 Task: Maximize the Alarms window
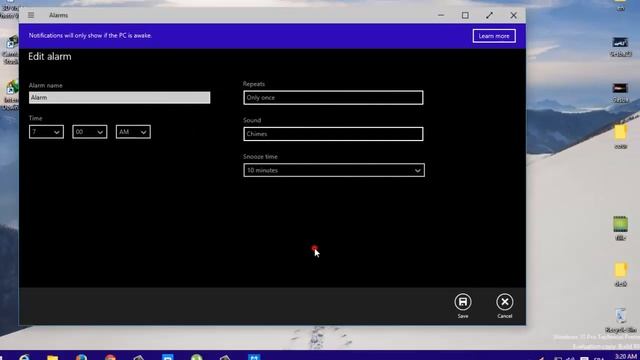(465, 15)
